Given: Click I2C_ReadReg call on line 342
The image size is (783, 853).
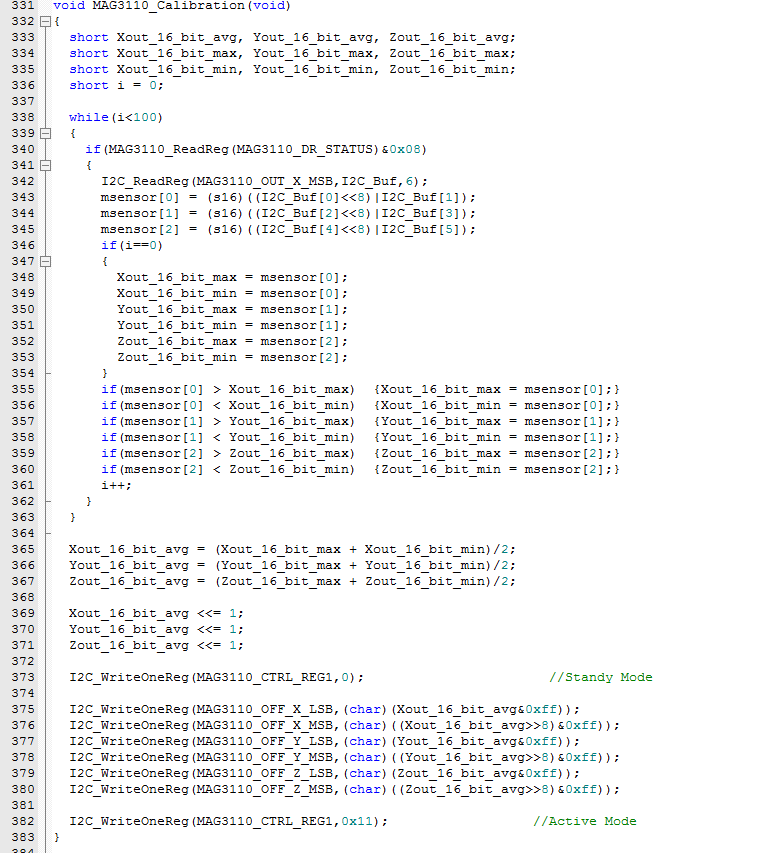Looking at the screenshot, I should tap(145, 181).
